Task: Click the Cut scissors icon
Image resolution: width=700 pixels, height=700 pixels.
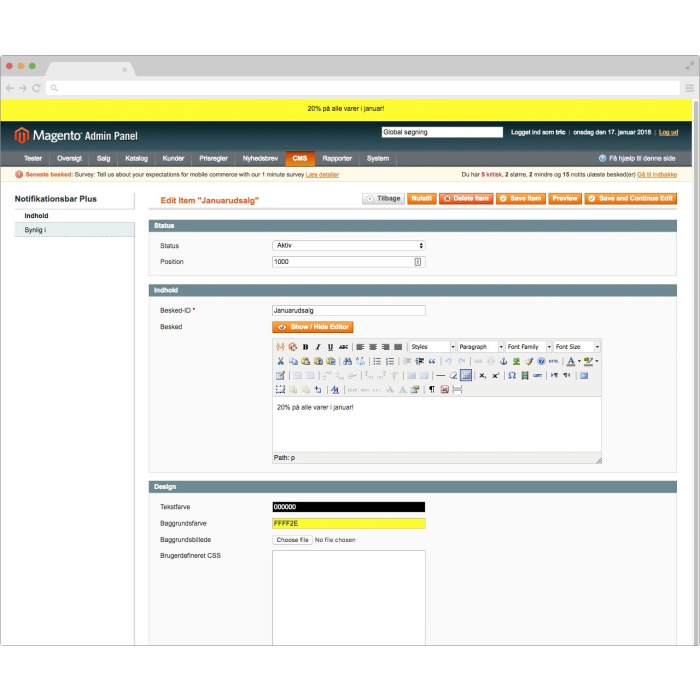Action: 280,361
